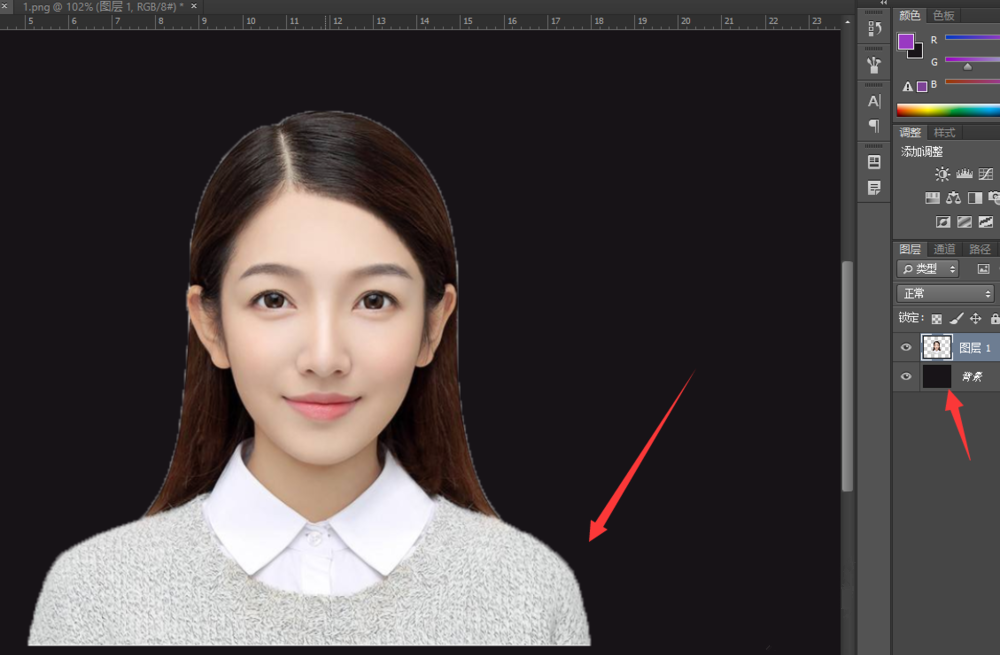The height and width of the screenshot is (655, 1000).
Task: Toggle visibility of the 背景 layer
Action: pos(906,377)
